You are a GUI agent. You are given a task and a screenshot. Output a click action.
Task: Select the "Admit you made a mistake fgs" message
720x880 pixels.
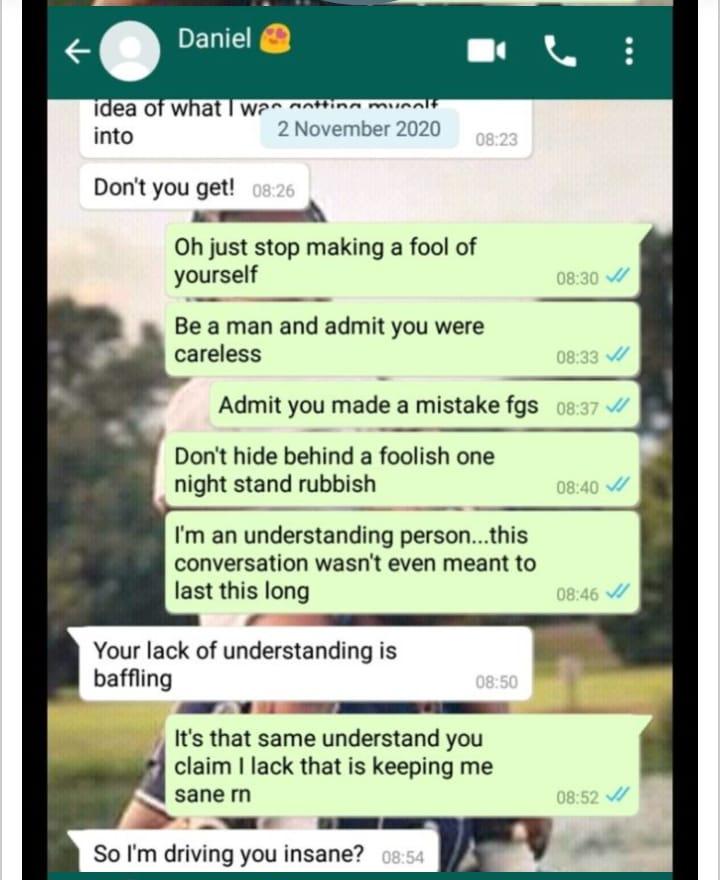425,405
